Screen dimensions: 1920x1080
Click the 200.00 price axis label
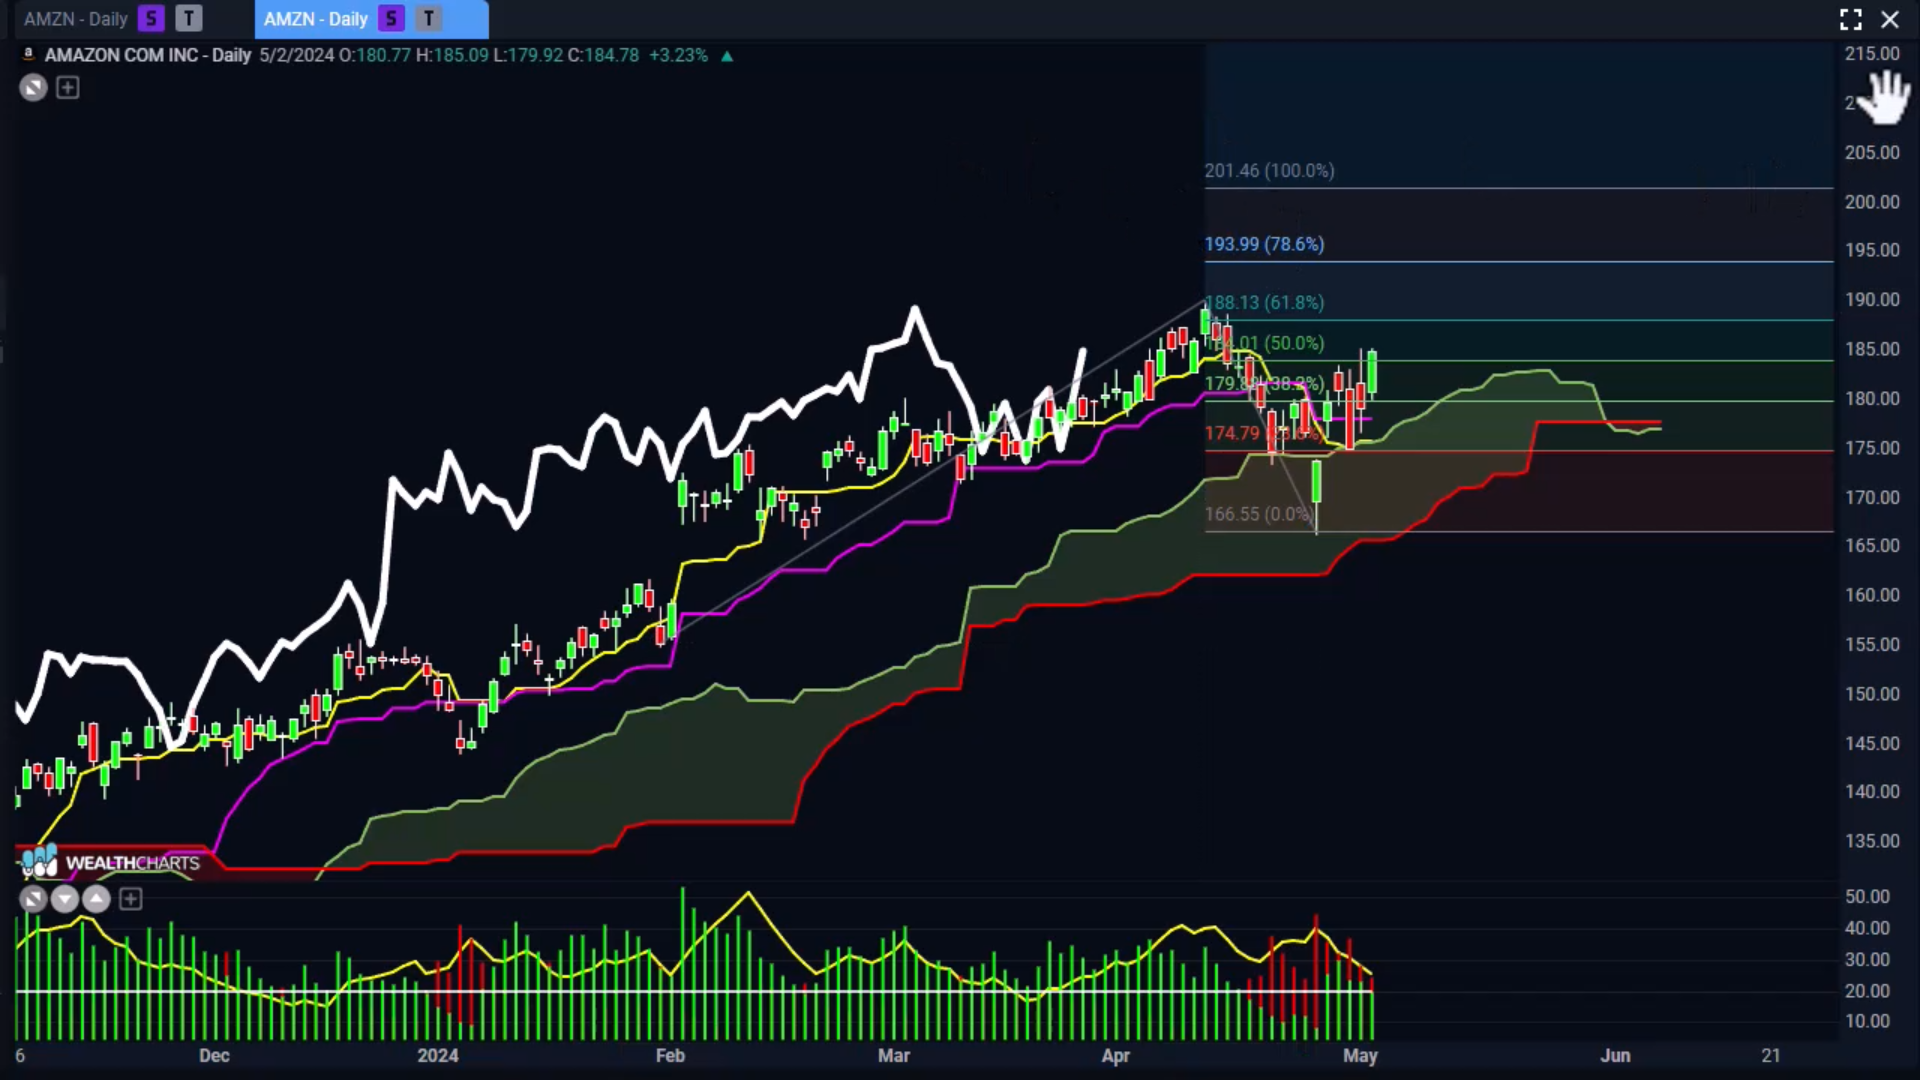coord(1872,202)
